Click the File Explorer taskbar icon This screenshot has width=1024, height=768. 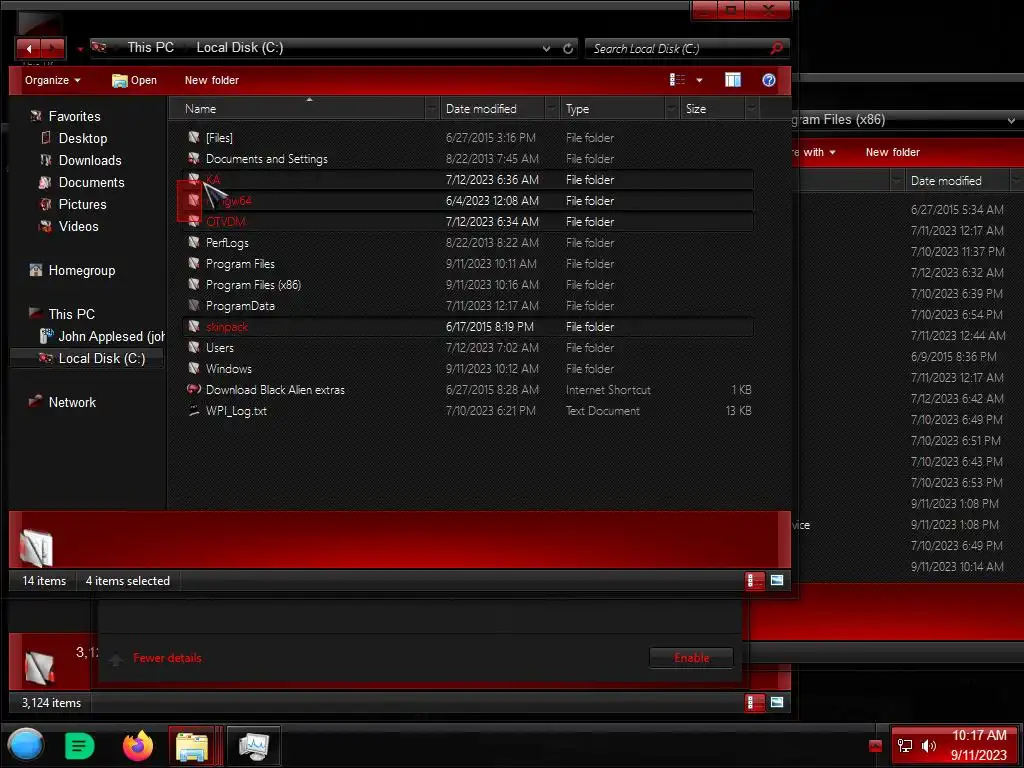pos(191,746)
